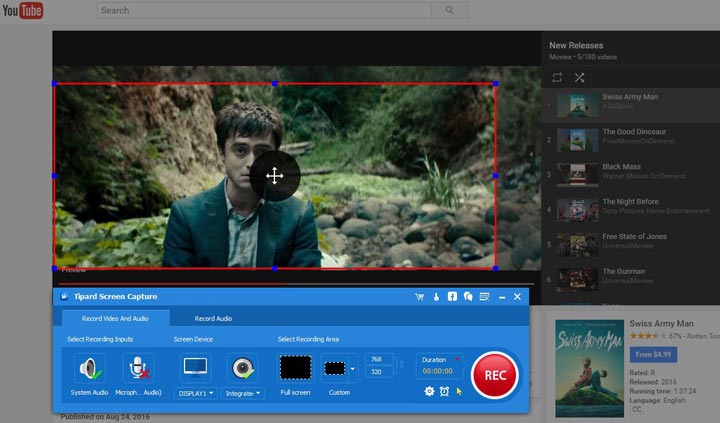
Task: Open Black Mass playlist entry
Action: click(630, 175)
